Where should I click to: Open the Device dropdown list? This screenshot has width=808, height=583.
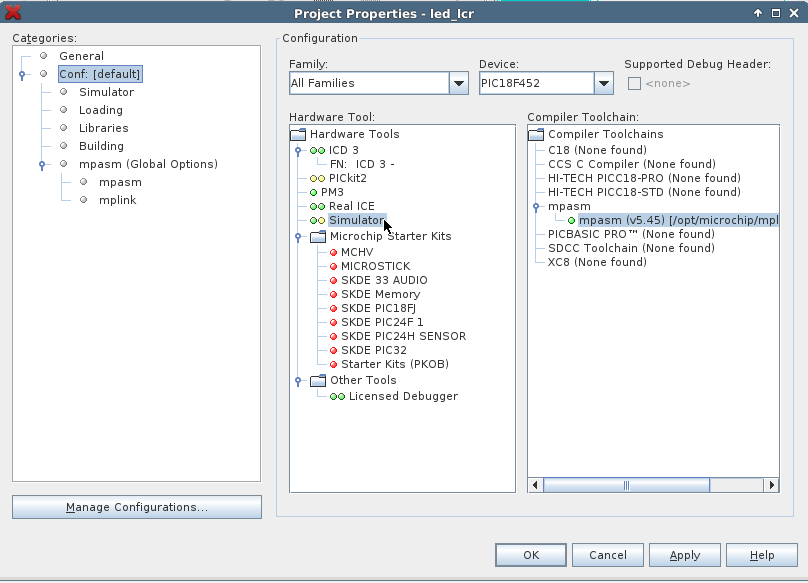[603, 83]
